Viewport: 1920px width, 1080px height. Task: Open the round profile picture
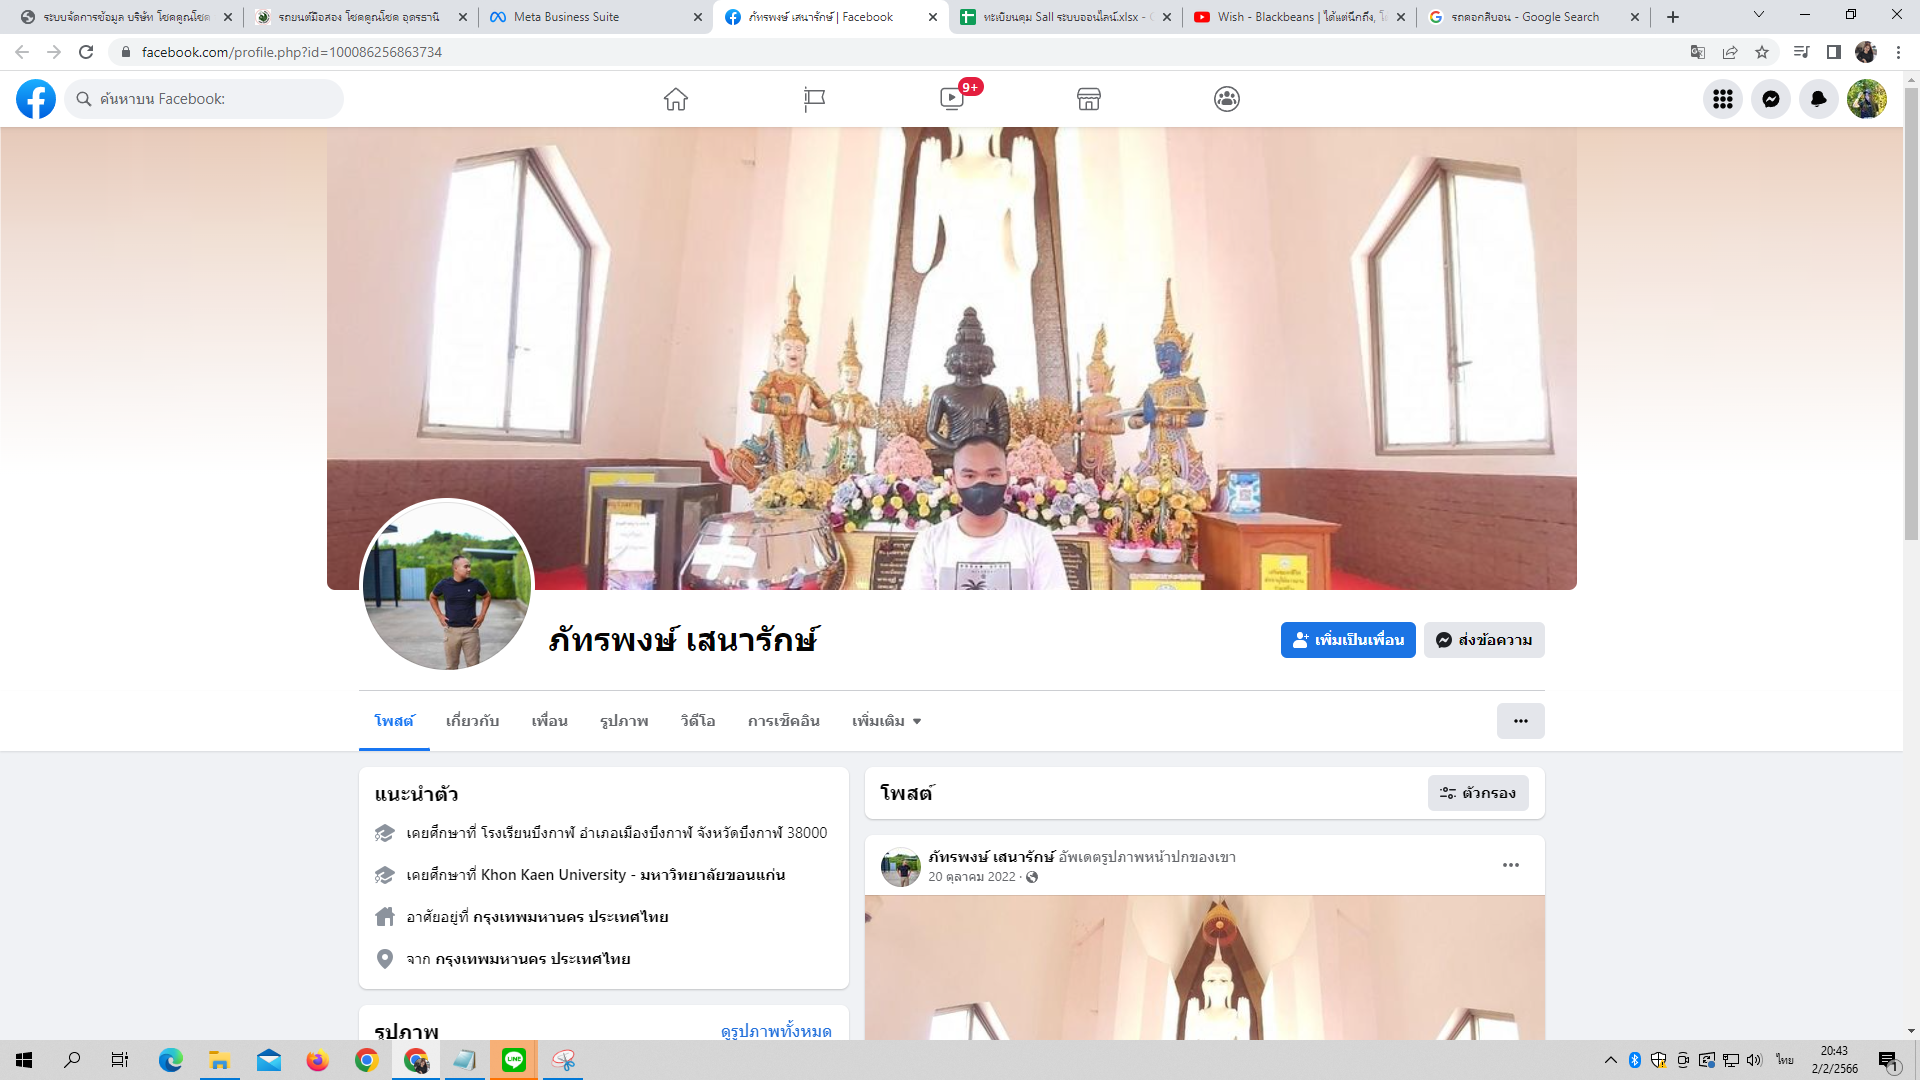click(446, 585)
